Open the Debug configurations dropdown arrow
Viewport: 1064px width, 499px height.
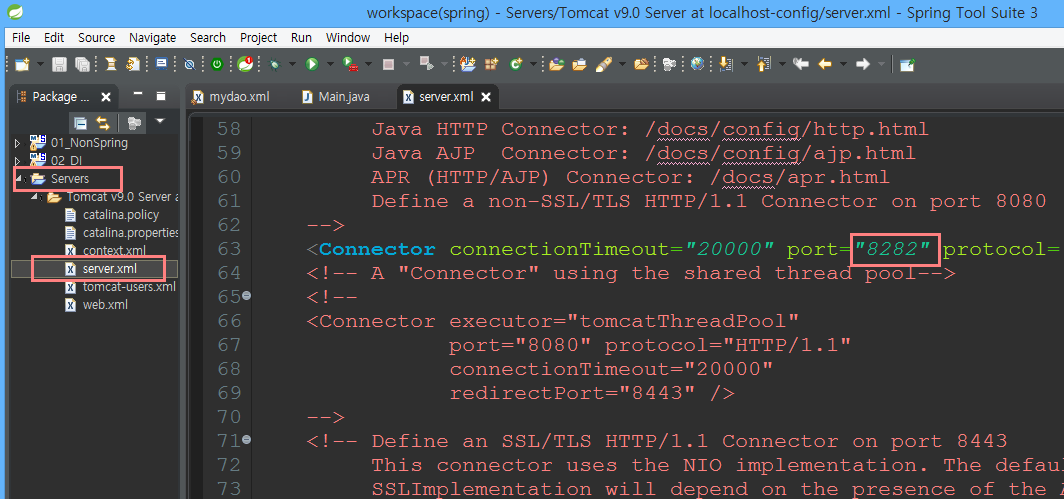pos(292,64)
